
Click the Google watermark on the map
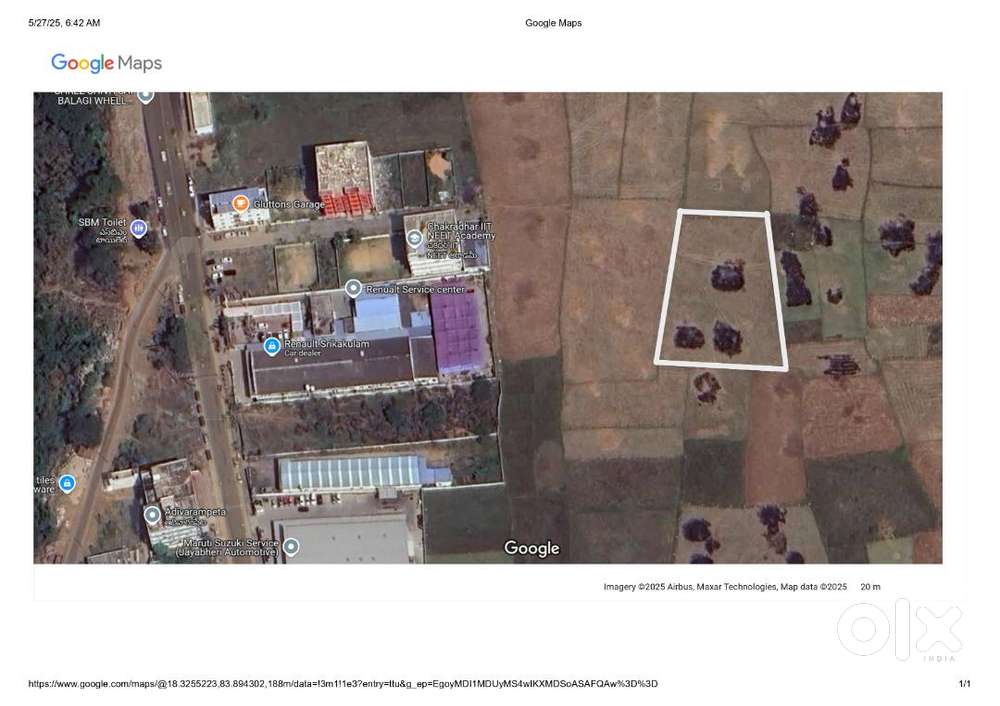point(531,548)
